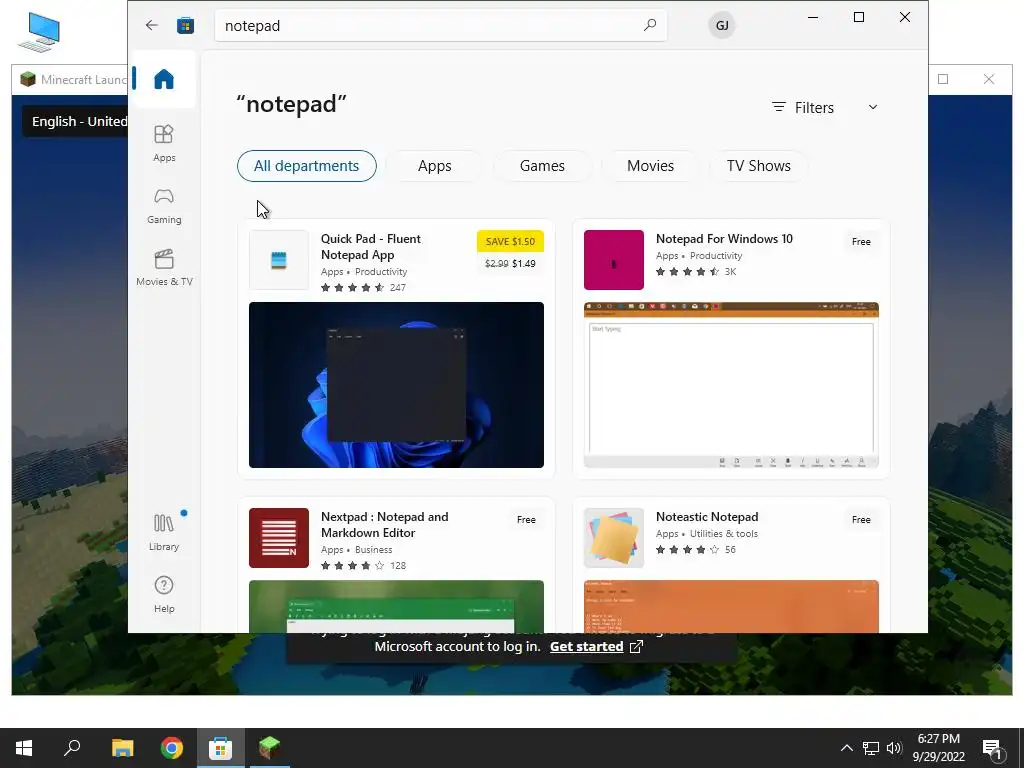Click the 128 ratings on Nextpad
Viewport: 1024px width, 768px height.
pyautogui.click(x=398, y=566)
